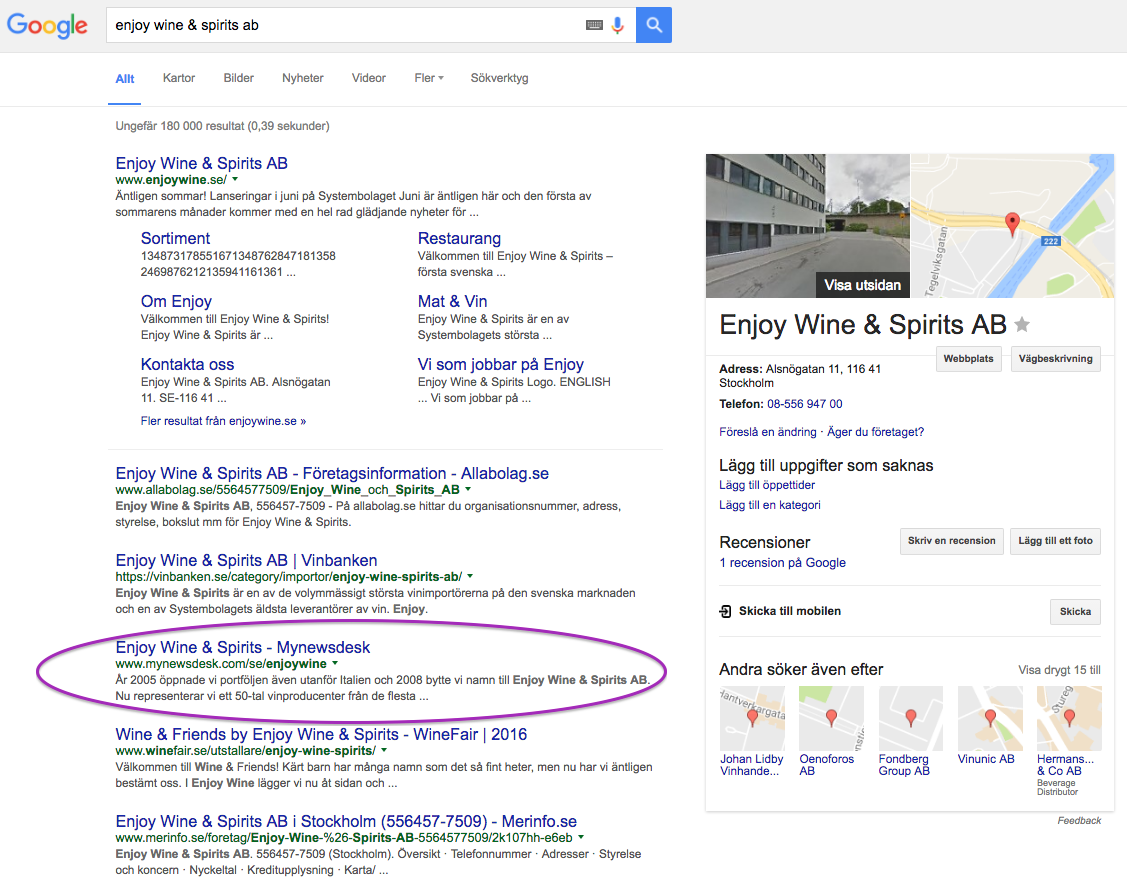Open the Enjoy Wine & Spirits AB result
Screen dimensions: 1127x883
[201, 163]
